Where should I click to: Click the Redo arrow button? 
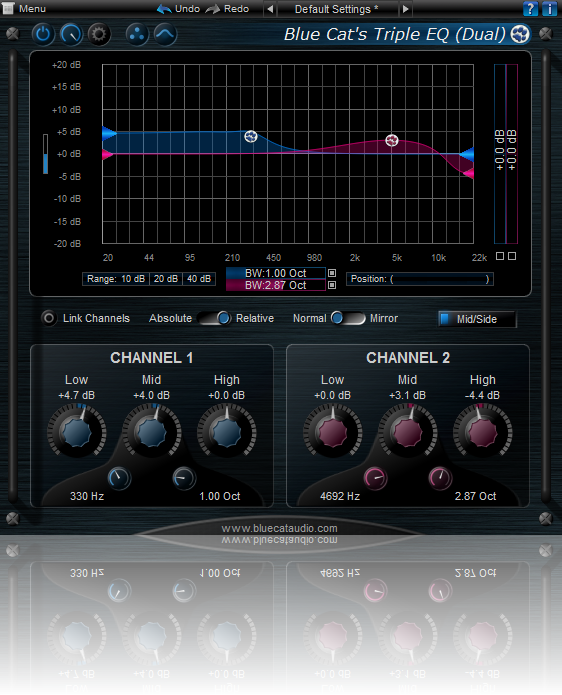tap(227, 9)
